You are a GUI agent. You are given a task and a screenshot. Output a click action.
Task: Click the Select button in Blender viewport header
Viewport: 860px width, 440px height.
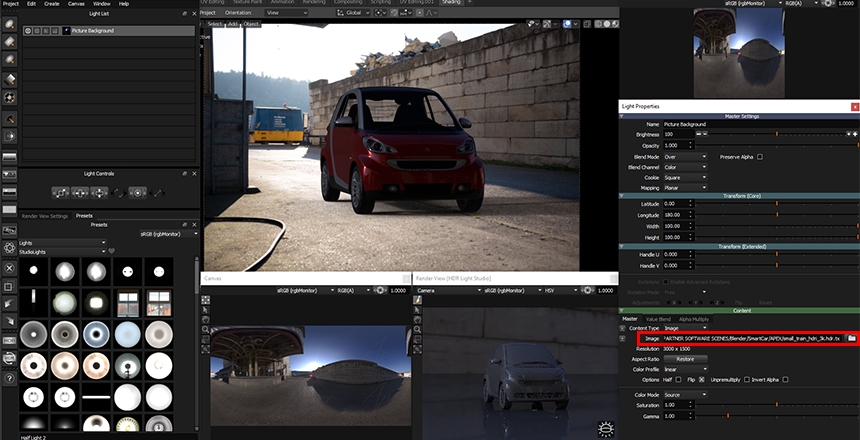tap(215, 24)
